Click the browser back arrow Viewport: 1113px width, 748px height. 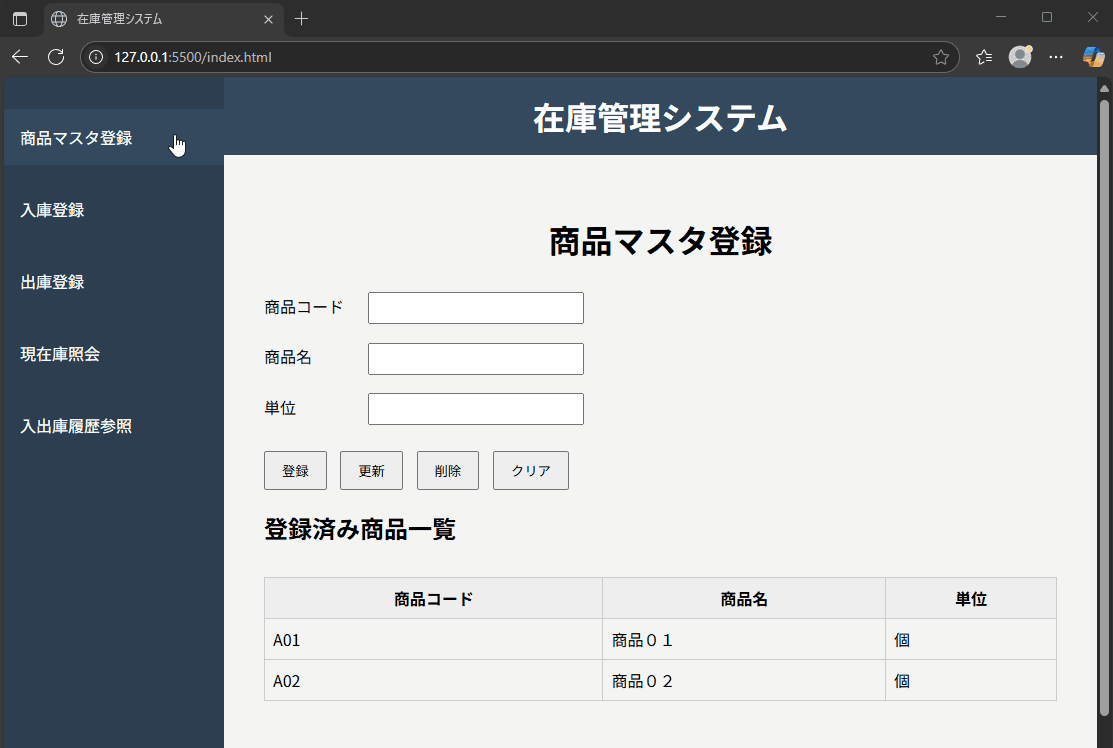(x=20, y=57)
